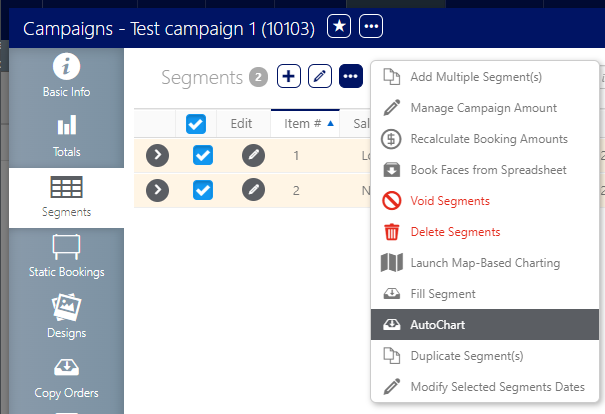Favorite the campaign with the star icon
Screen dimensions: 605x414
click(x=340, y=27)
